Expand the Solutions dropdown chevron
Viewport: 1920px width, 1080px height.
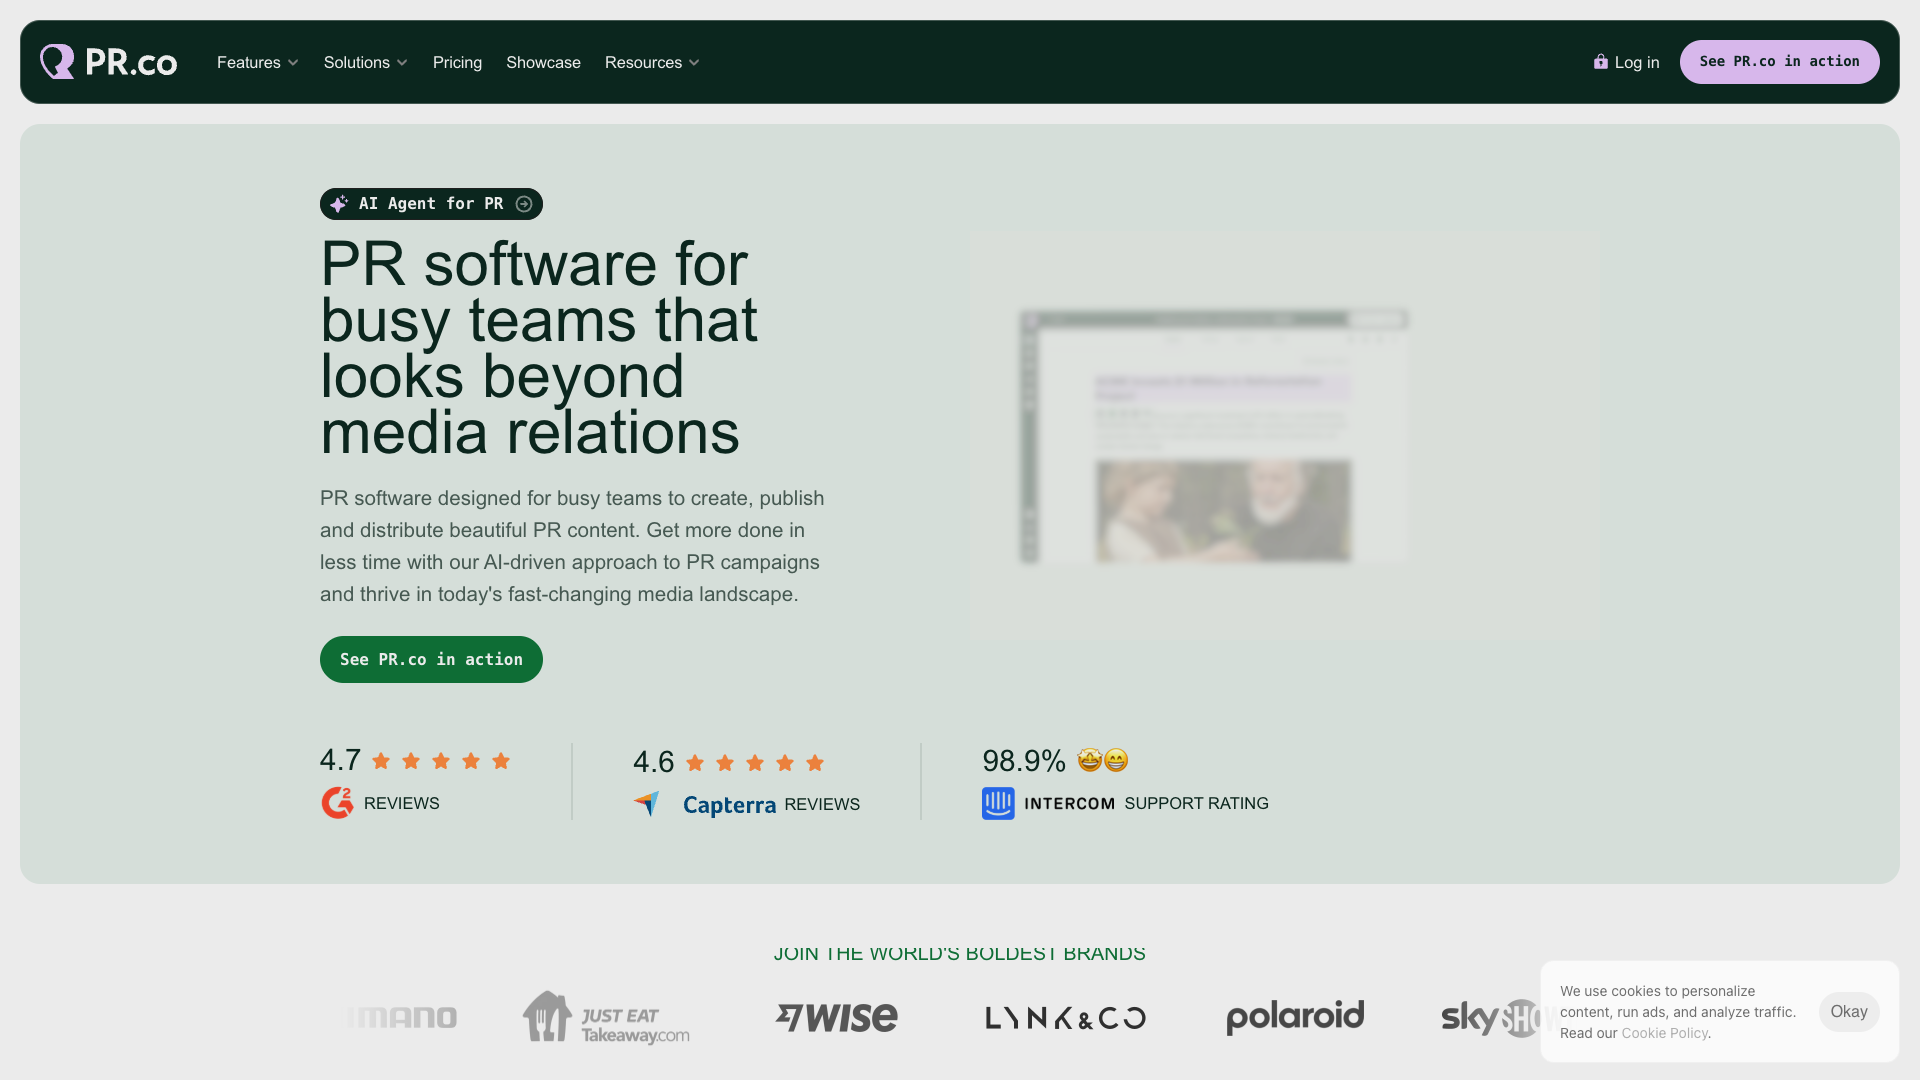pyautogui.click(x=402, y=63)
